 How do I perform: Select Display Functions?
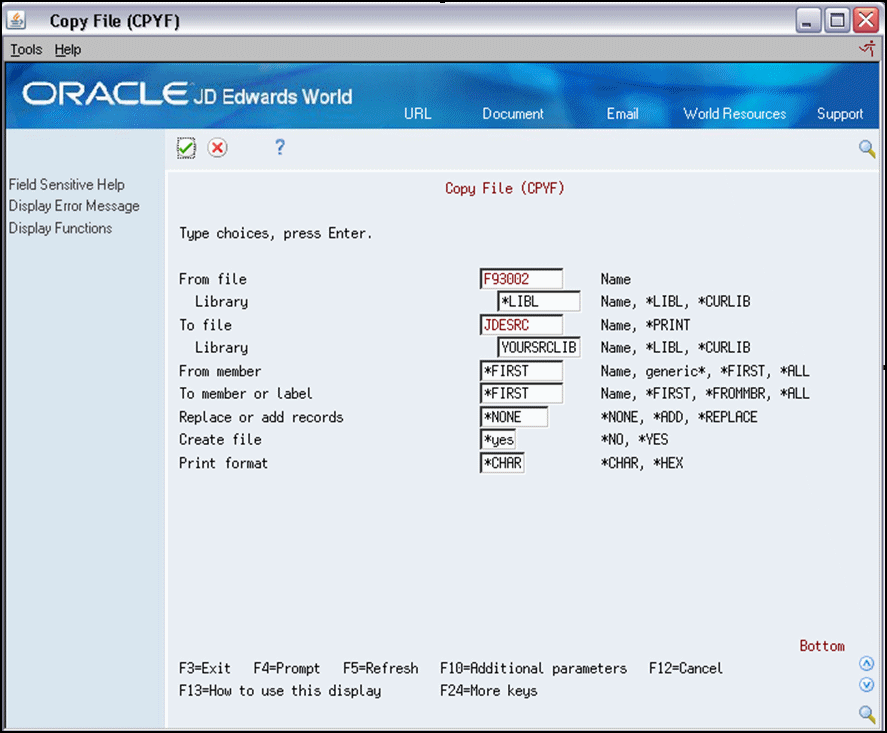[61, 228]
